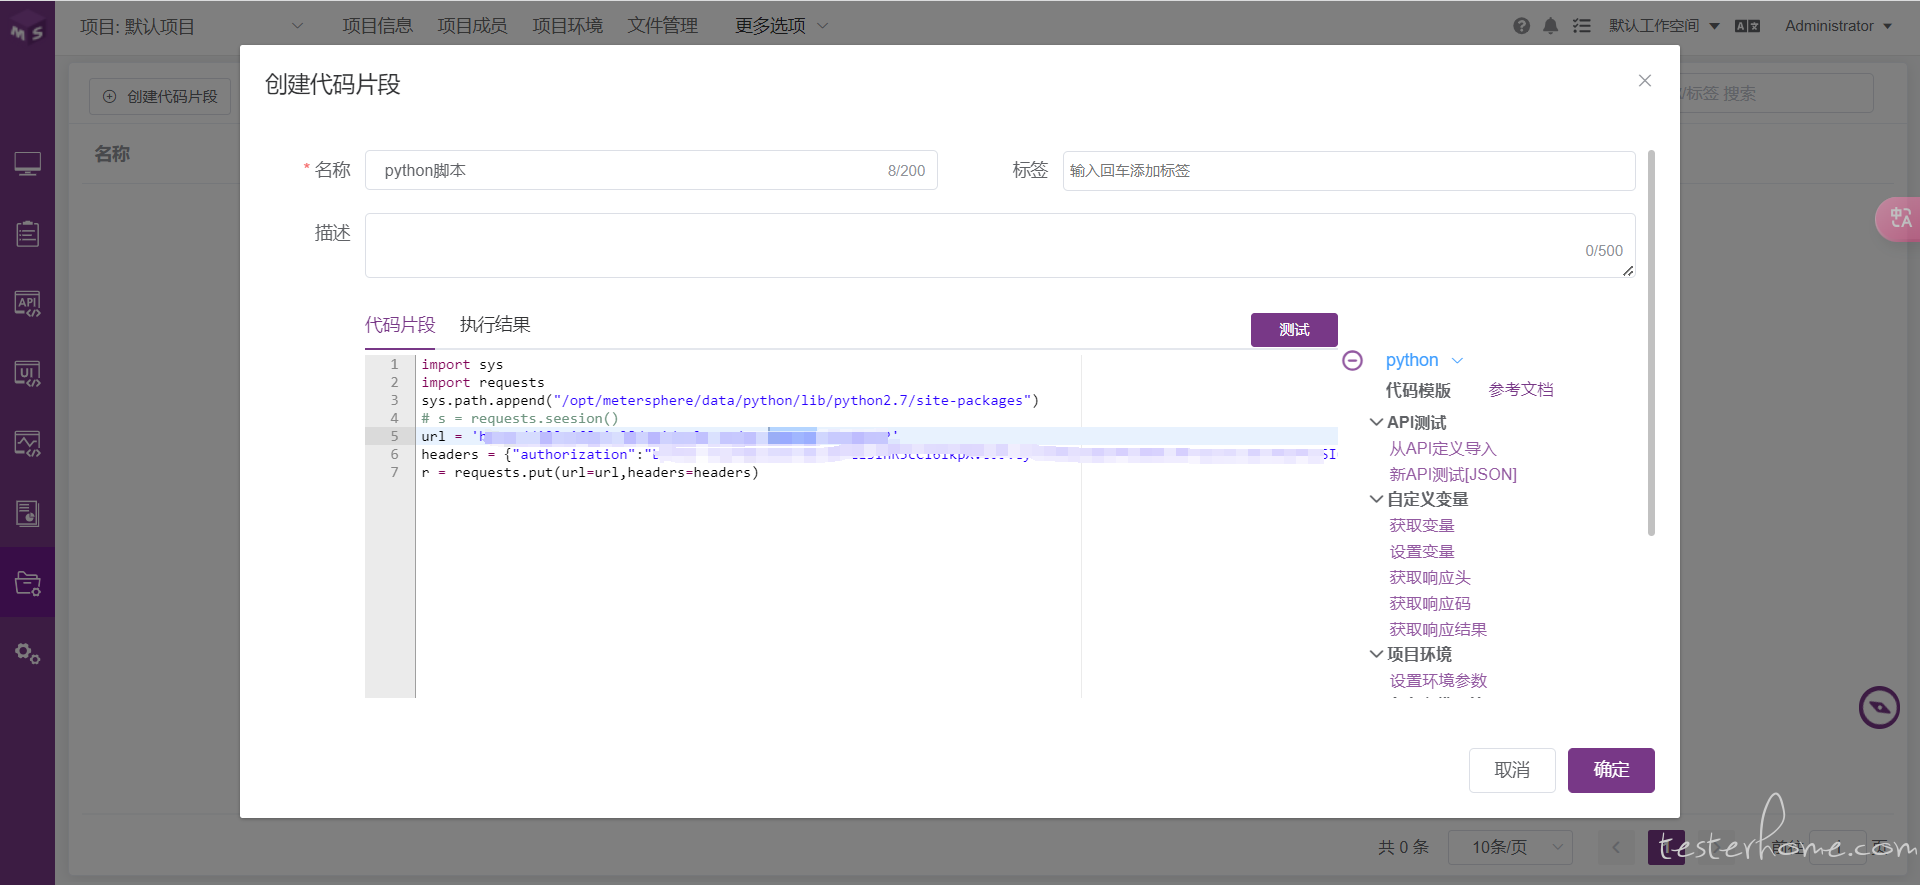The image size is (1920, 885).
Task: Open the 默认工作空间 workspace dropdown
Action: click(1664, 26)
